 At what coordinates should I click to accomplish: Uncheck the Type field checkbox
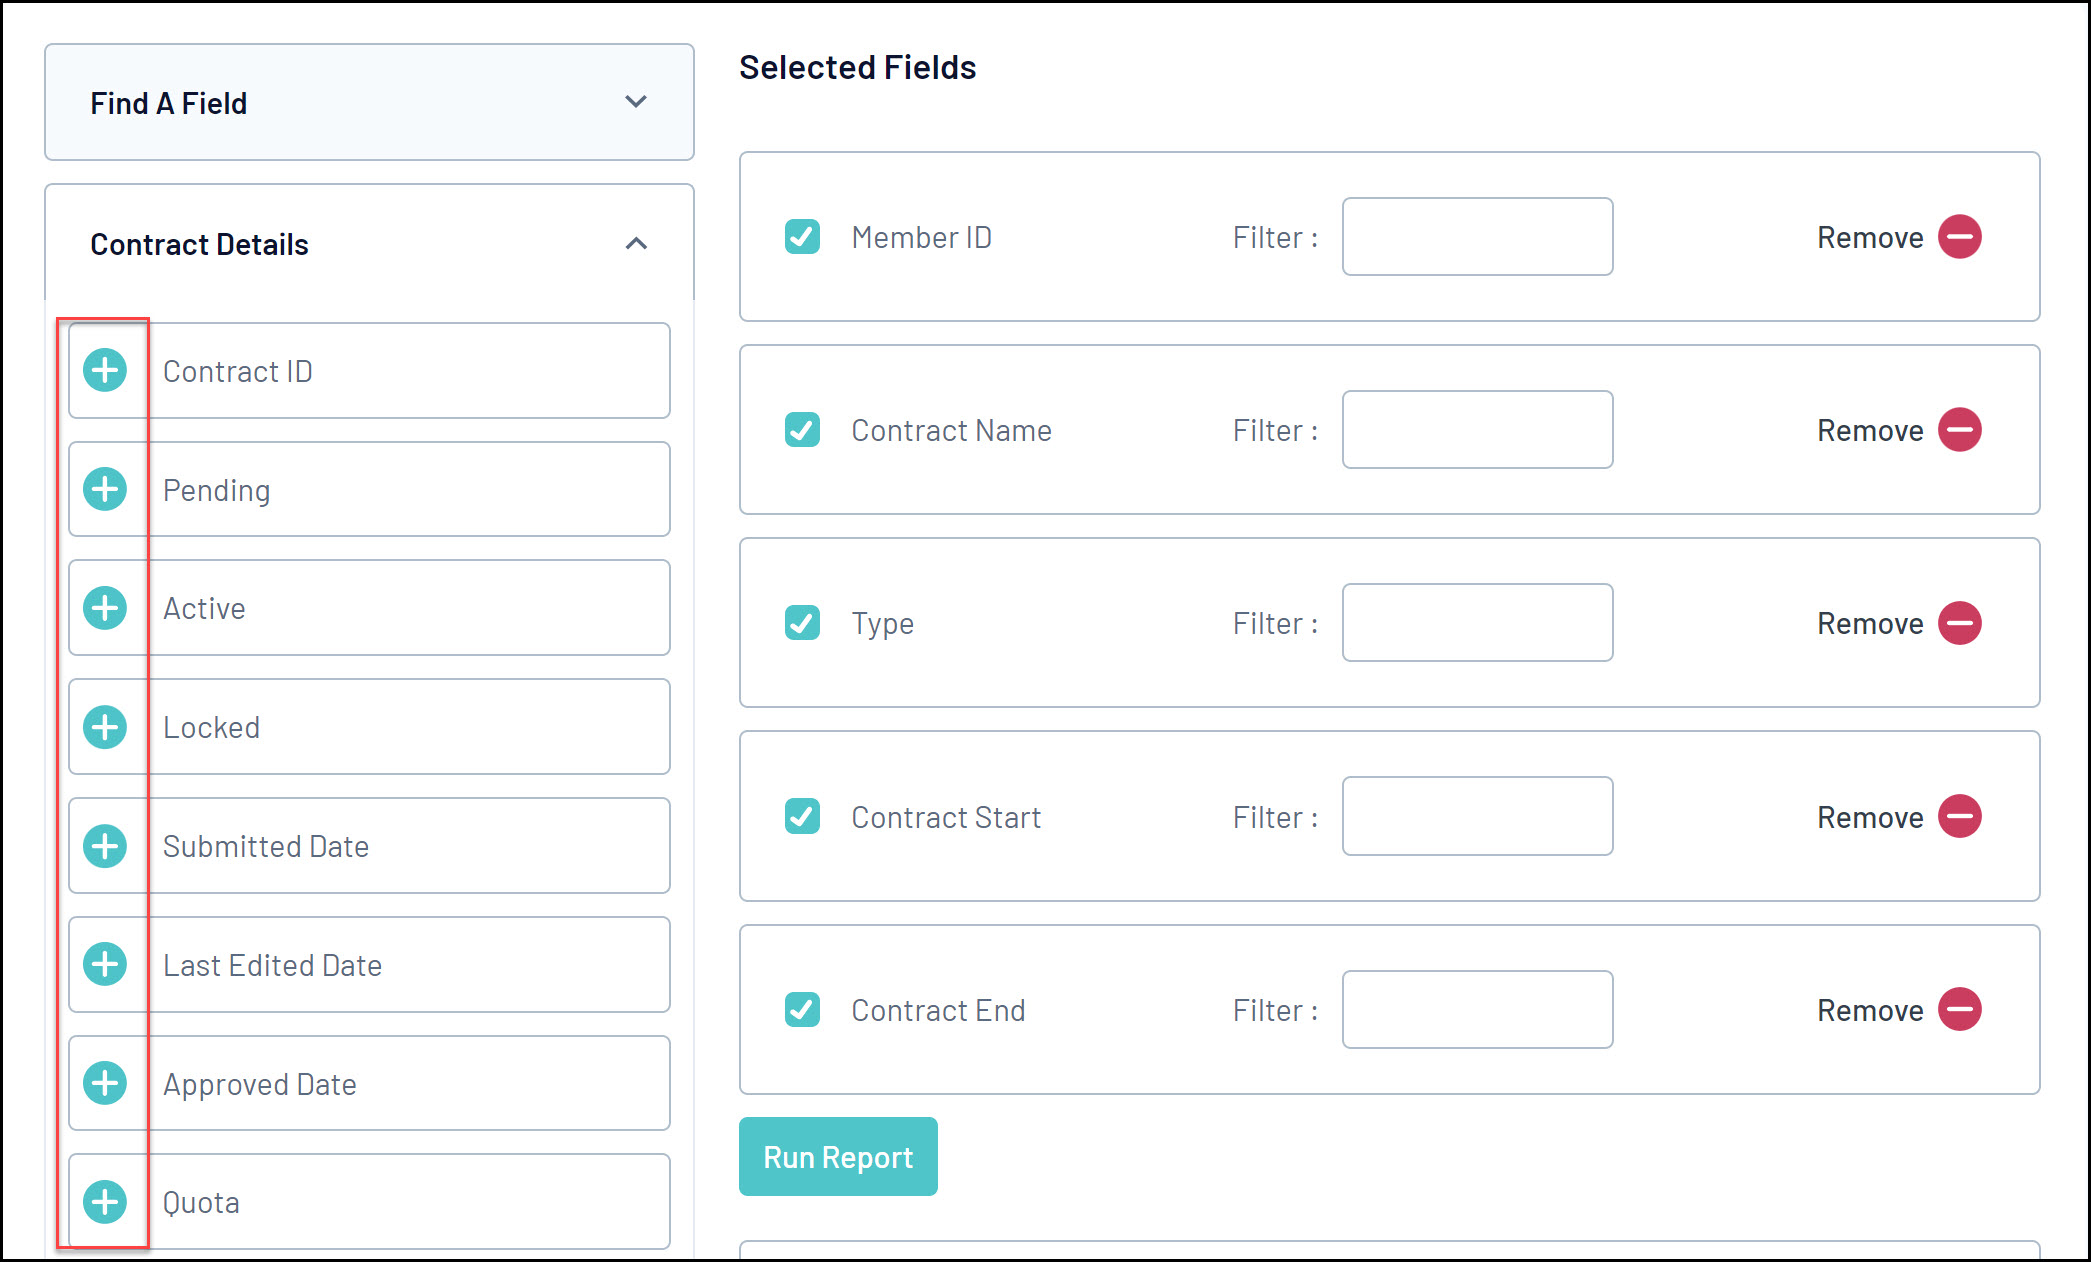(802, 623)
